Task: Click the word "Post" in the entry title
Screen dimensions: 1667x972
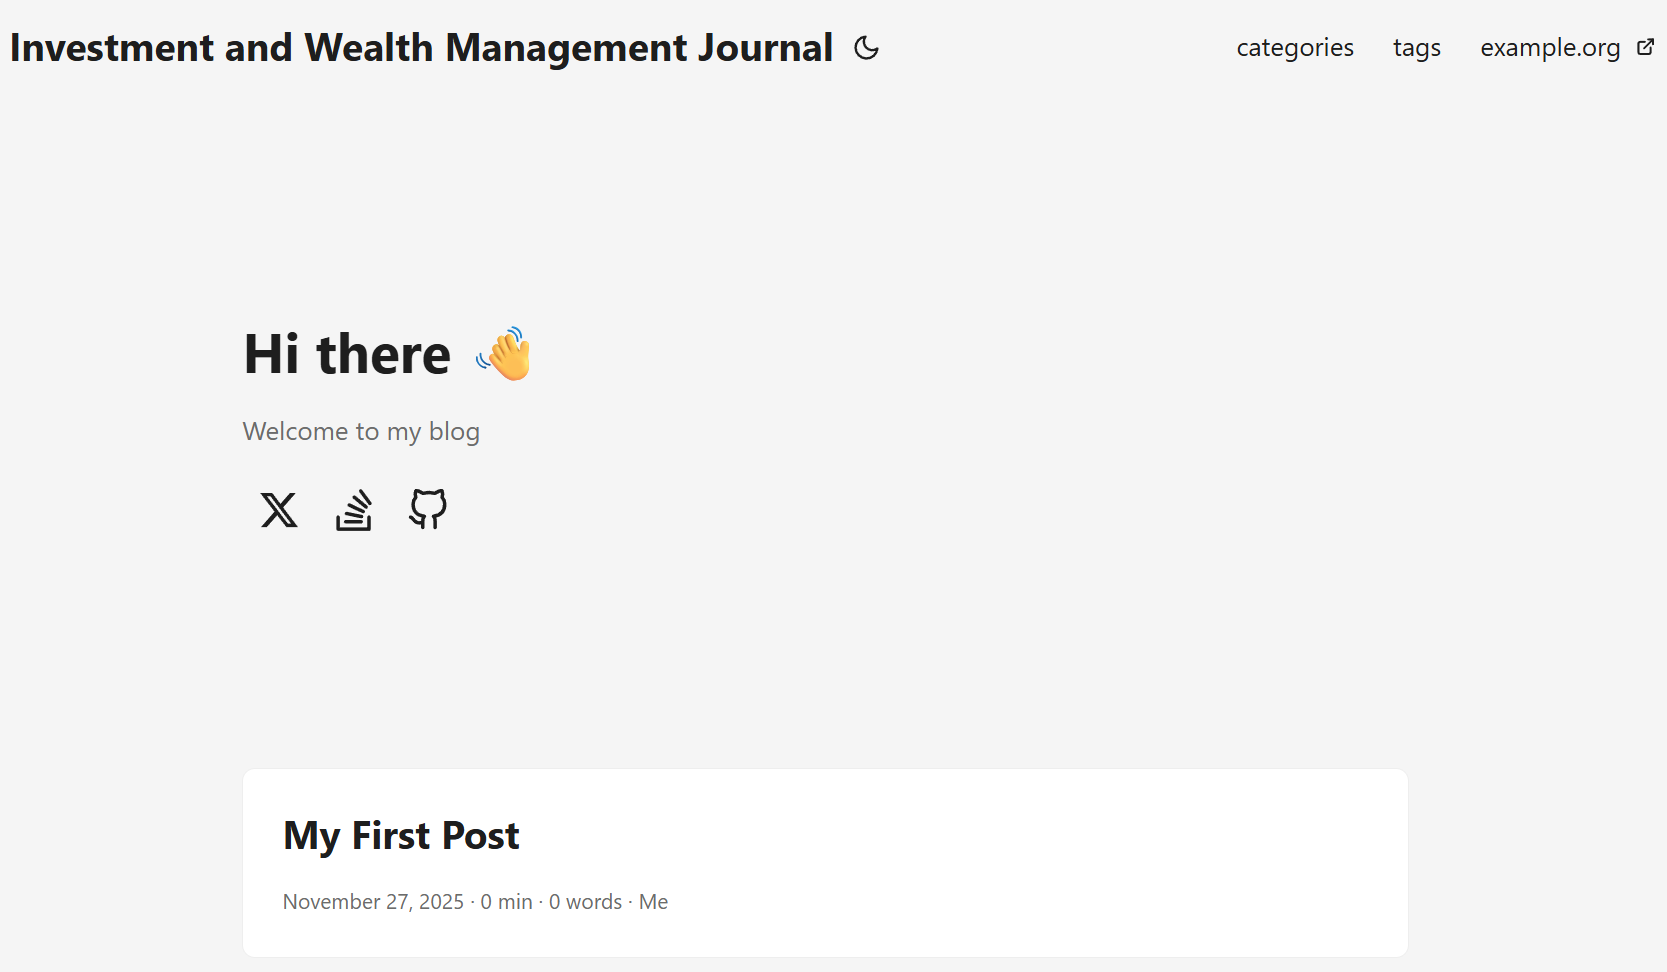Action: click(x=480, y=835)
